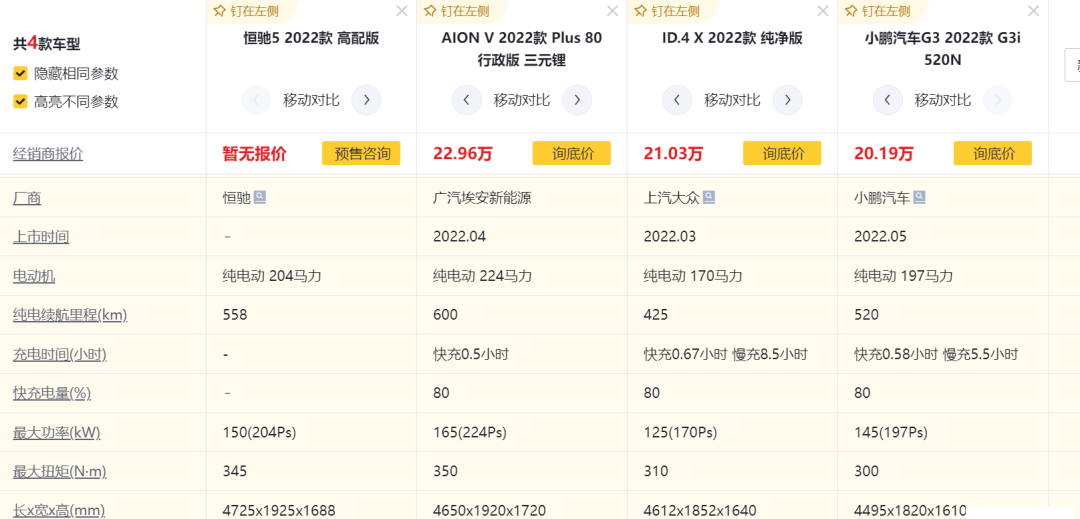Open 厂商 parameter link
Image resolution: width=1080 pixels, height=519 pixels.
[x=27, y=199]
